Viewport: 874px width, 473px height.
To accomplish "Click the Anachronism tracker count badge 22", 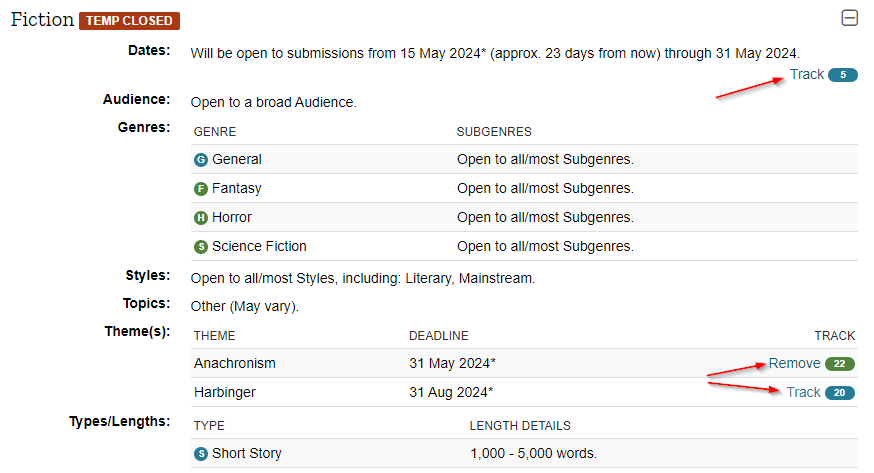I will (x=840, y=364).
